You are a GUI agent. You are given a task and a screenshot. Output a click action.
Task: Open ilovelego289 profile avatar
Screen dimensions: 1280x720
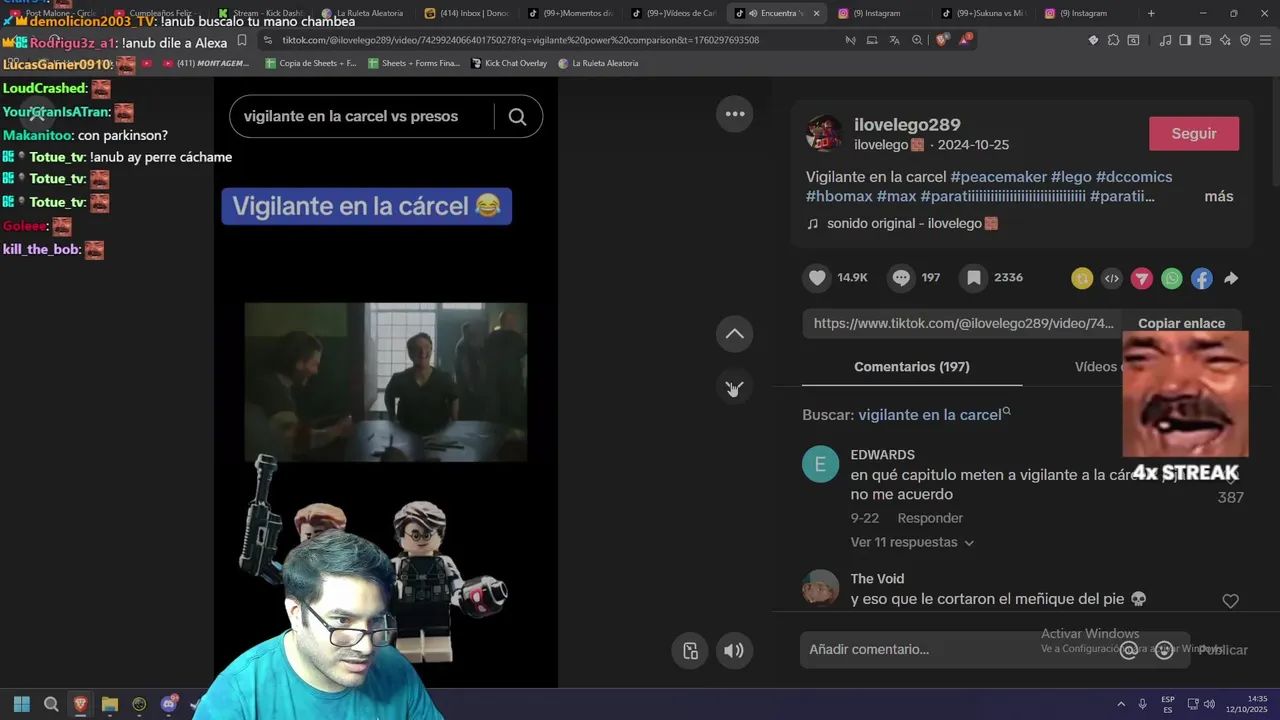tap(824, 134)
